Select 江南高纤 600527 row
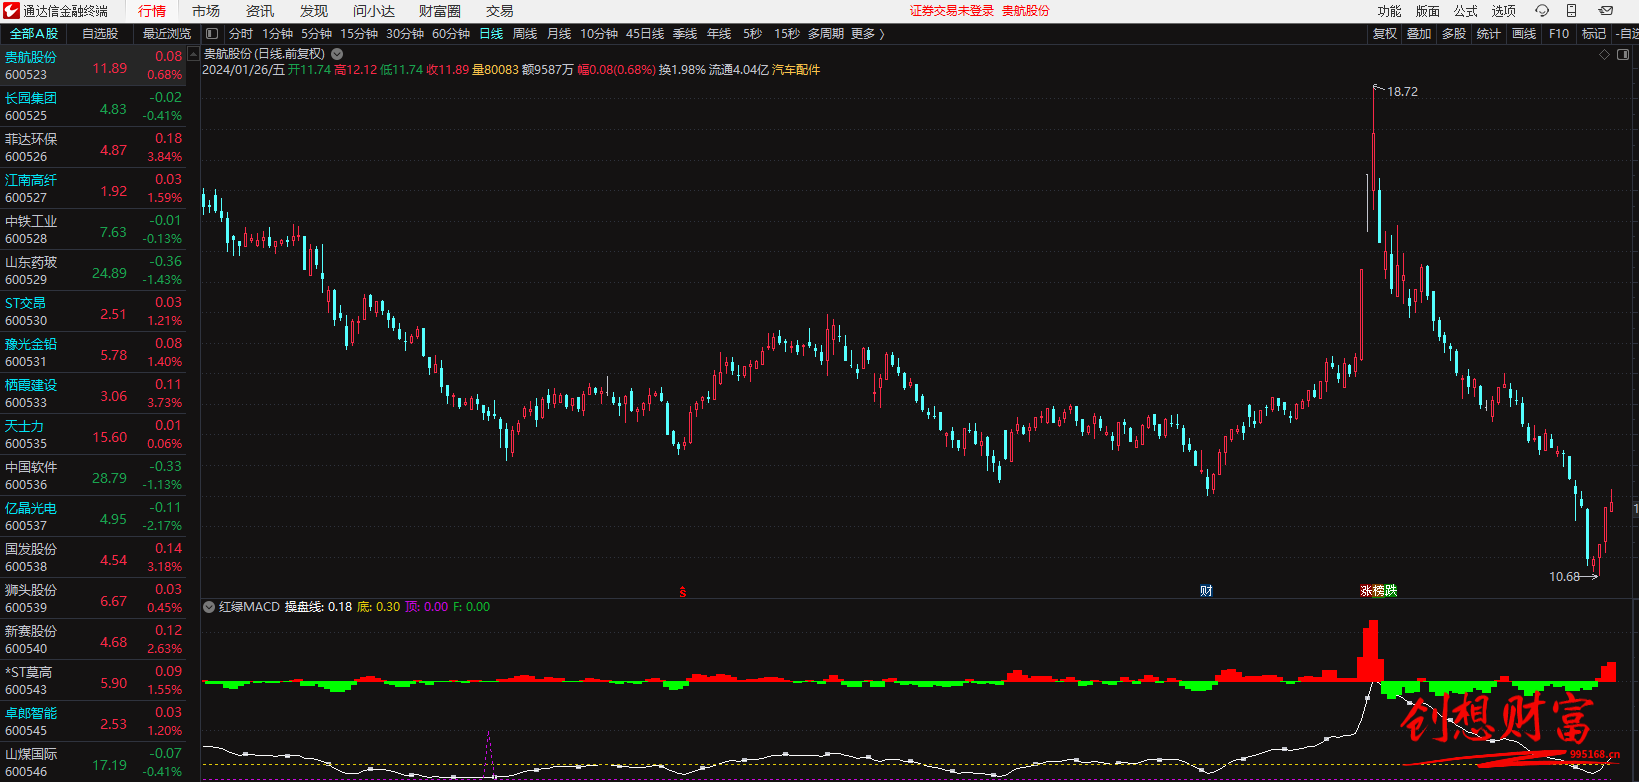Image resolution: width=1639 pixels, height=782 pixels. click(x=93, y=188)
